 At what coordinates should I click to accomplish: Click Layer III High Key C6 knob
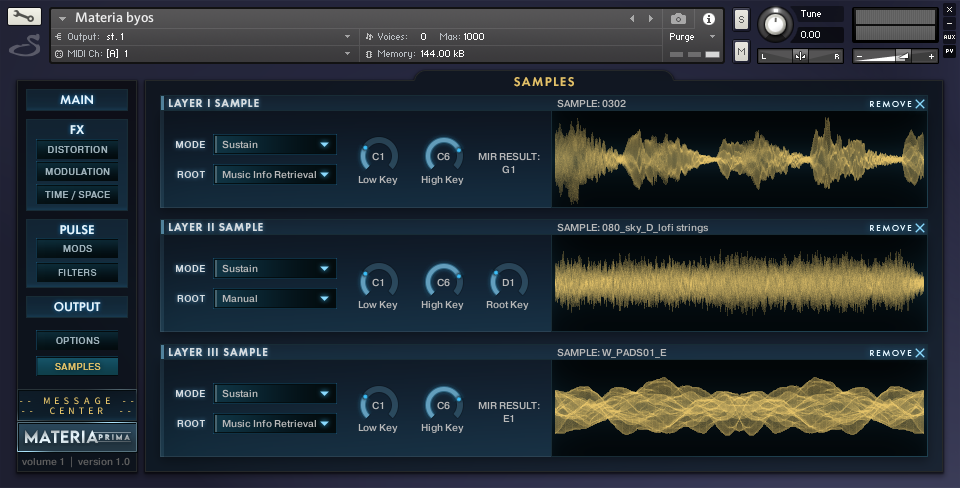tap(443, 405)
